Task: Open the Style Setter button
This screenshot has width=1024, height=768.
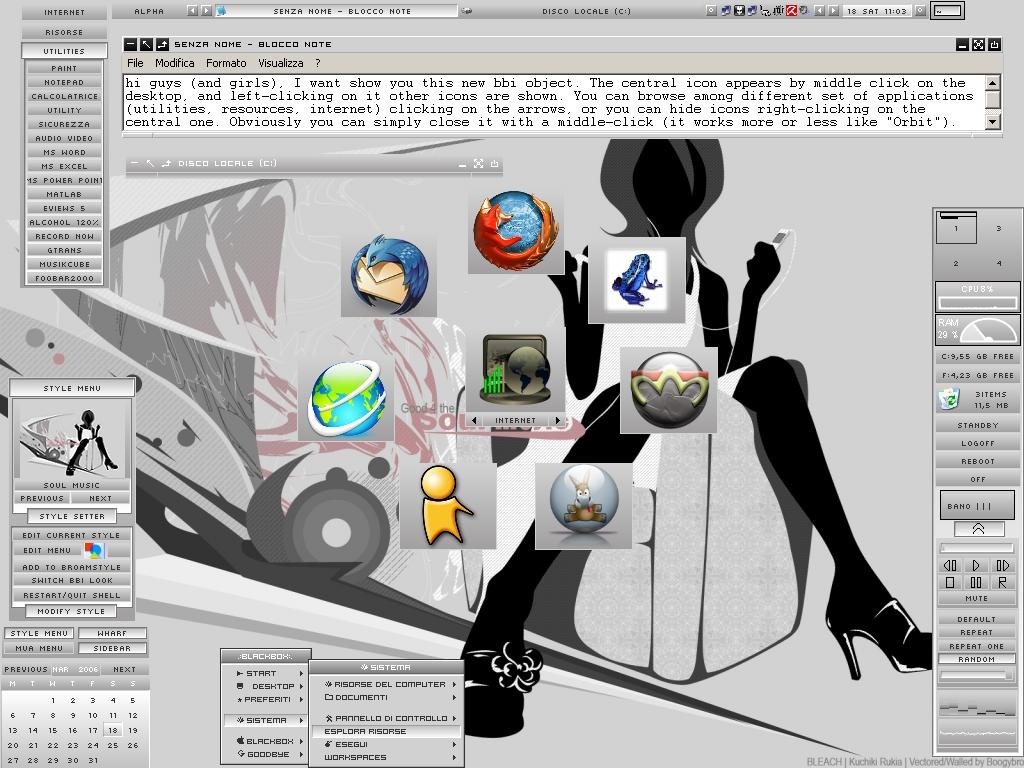Action: pos(72,516)
